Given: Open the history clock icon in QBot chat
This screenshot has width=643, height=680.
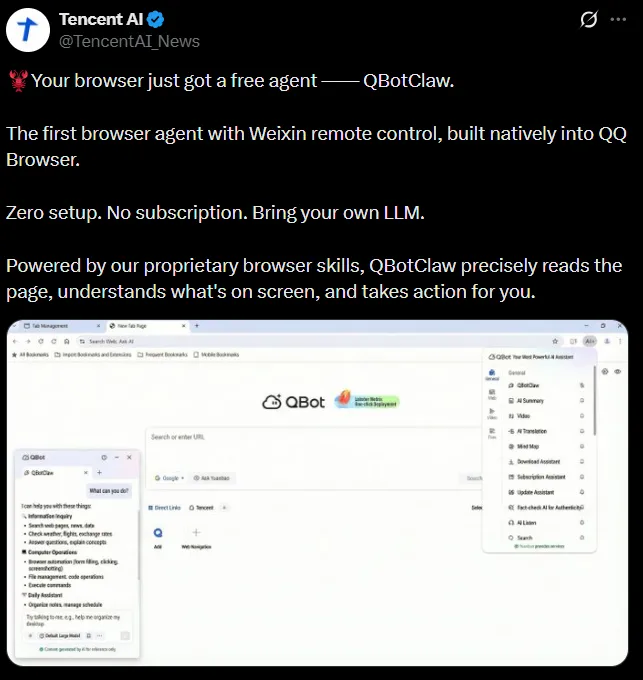Looking at the screenshot, I should 104,457.
